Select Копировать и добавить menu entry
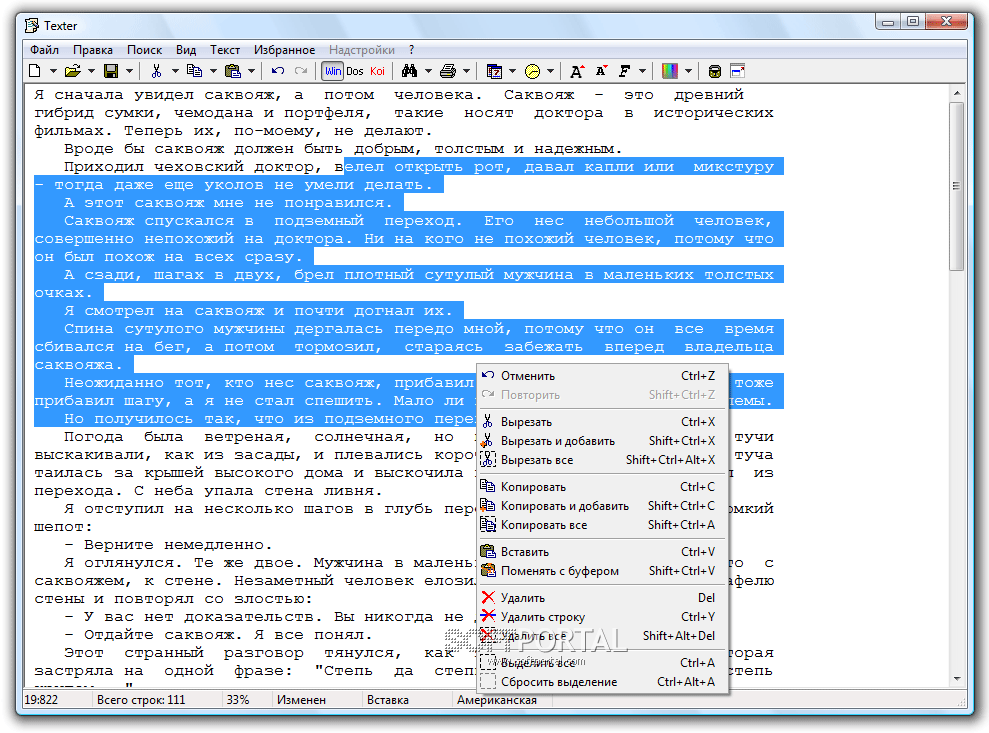The width and height of the screenshot is (989, 733). pyautogui.click(x=602, y=506)
